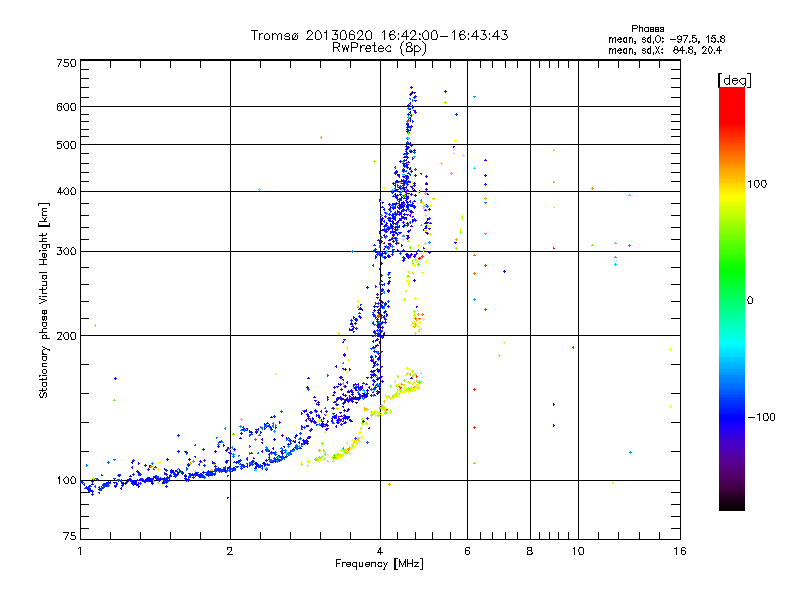
Task: Click the x-axis tick label '1'
Action: click(x=80, y=551)
